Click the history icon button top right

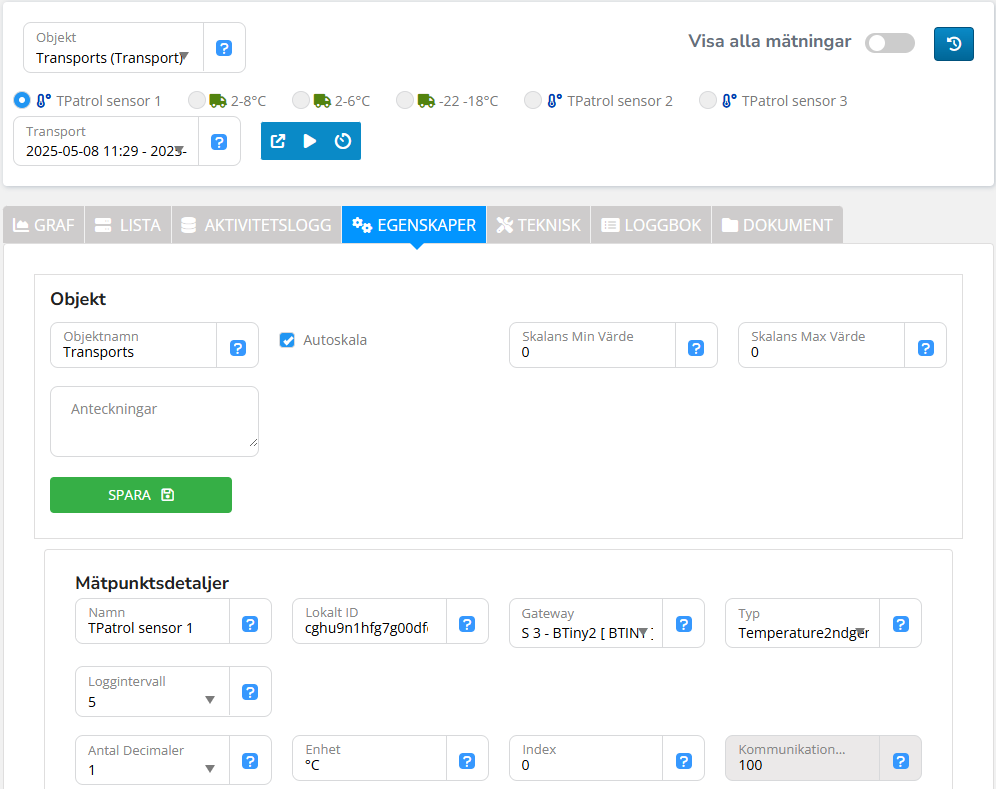point(954,44)
